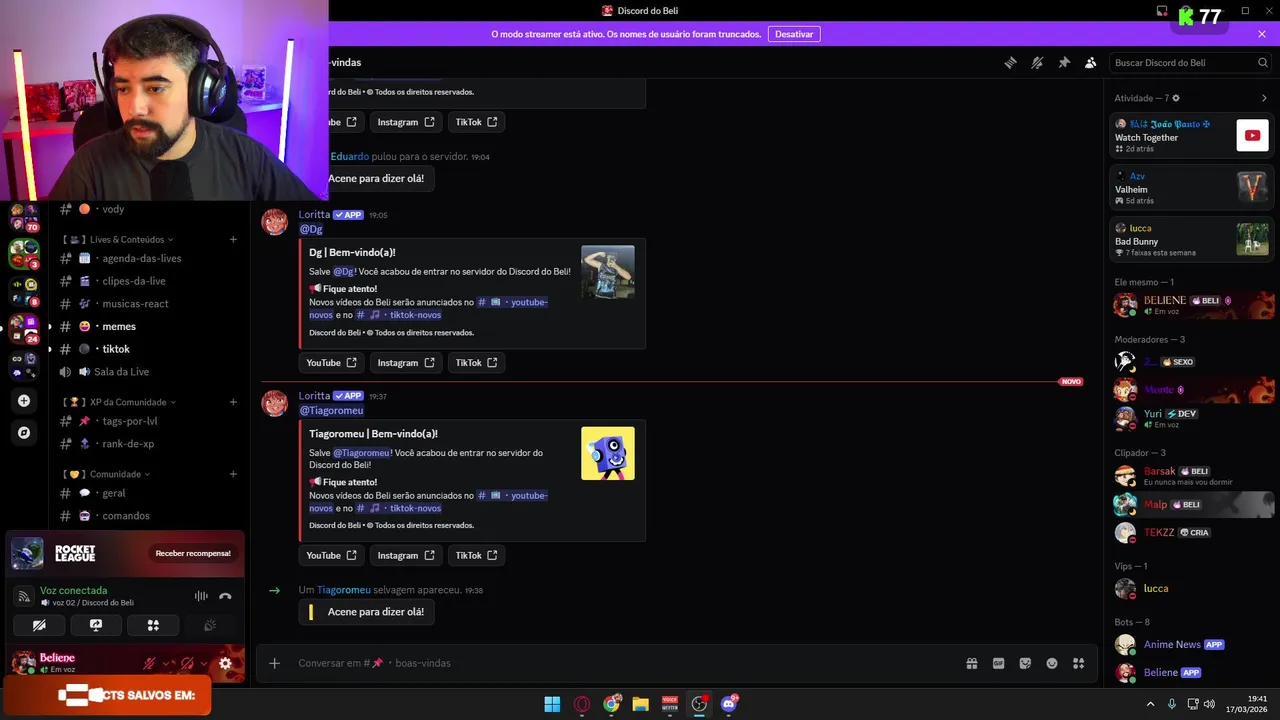
Task: Open the vody channel
Action: pyautogui.click(x=148, y=209)
